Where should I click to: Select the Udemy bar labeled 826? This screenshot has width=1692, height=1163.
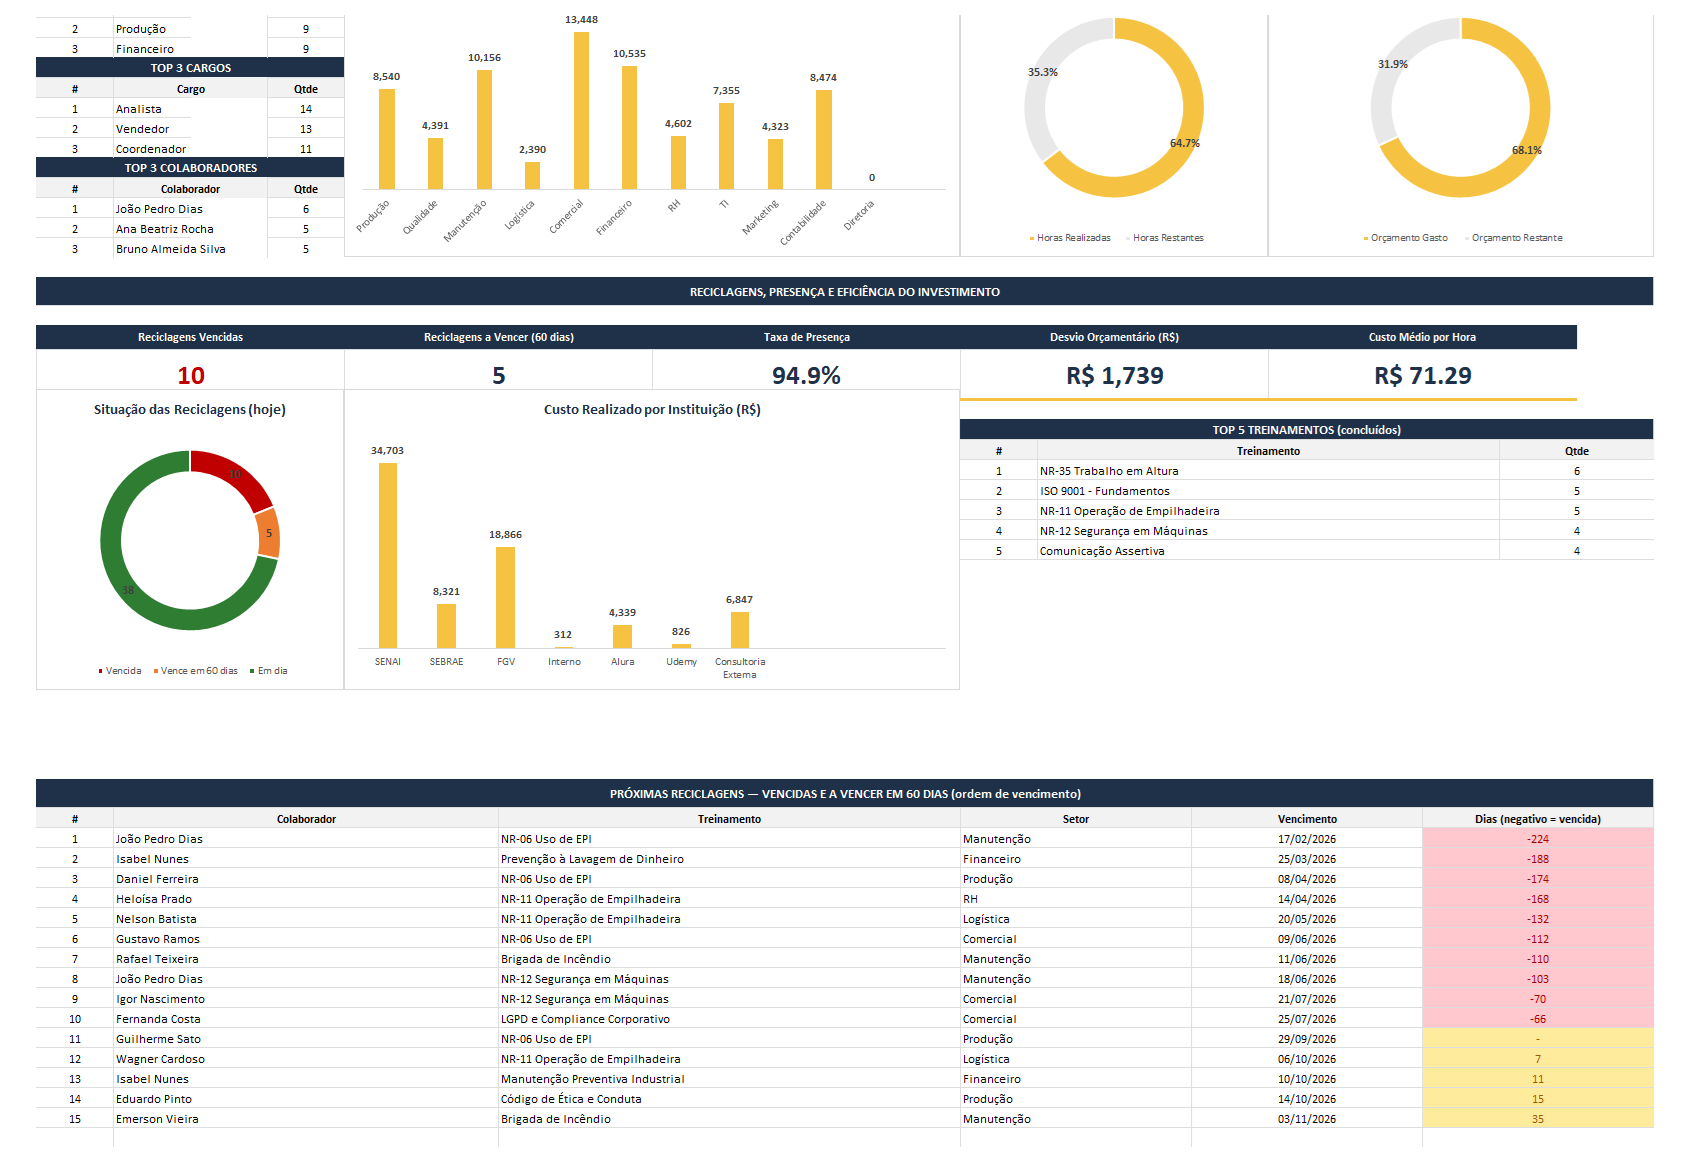[x=681, y=646]
